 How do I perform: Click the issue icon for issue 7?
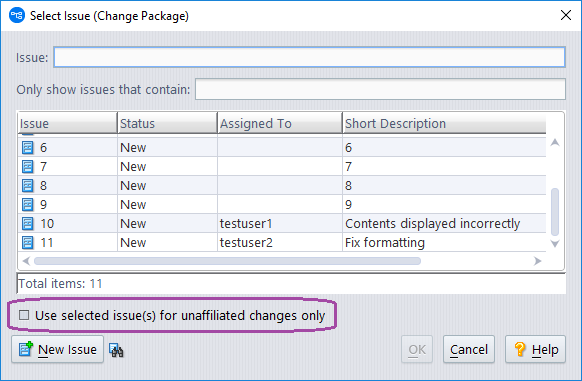coord(27,166)
